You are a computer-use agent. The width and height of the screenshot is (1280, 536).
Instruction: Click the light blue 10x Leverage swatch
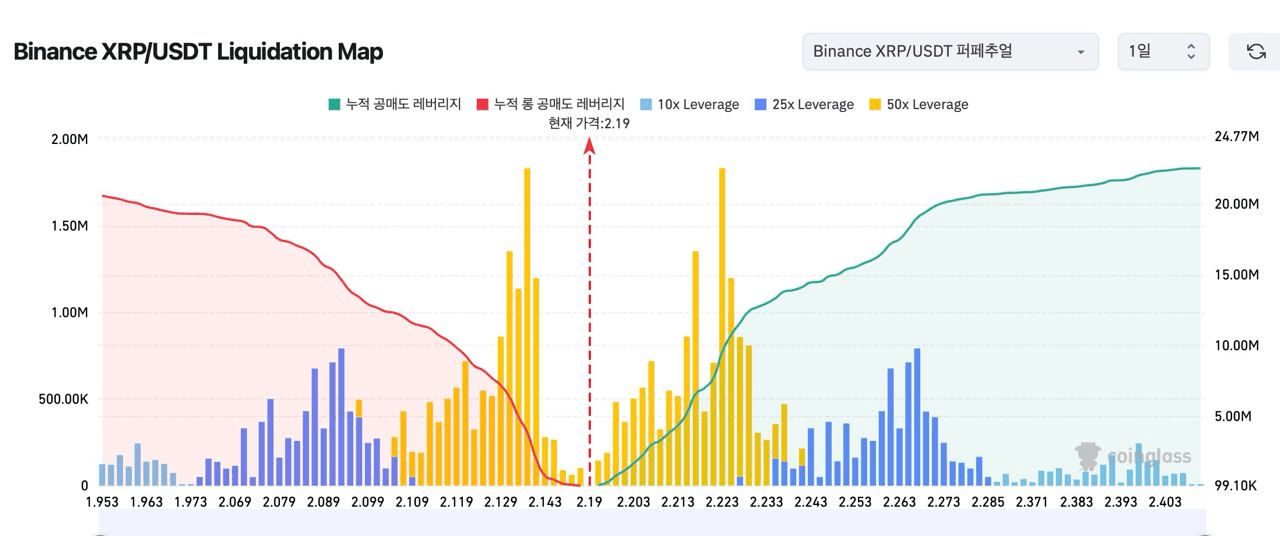coord(644,104)
